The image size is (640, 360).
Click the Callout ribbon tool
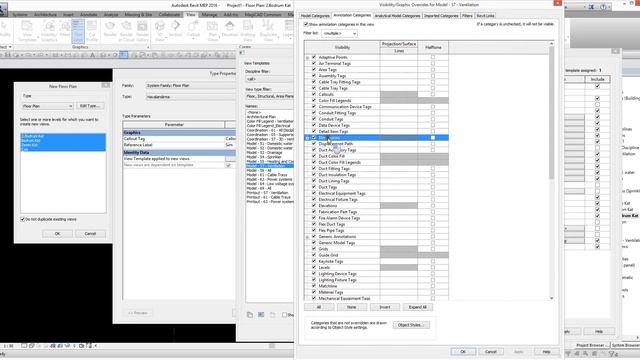tap(193, 29)
